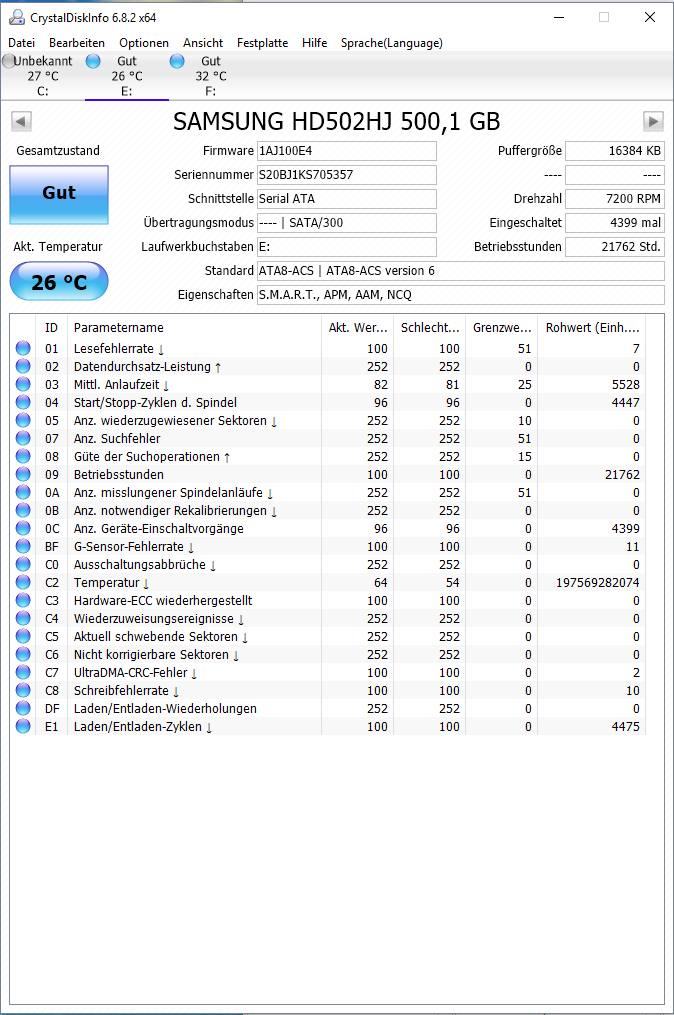674x1015 pixels.
Task: Select drive F: tab at 32 °C
Action: click(211, 76)
